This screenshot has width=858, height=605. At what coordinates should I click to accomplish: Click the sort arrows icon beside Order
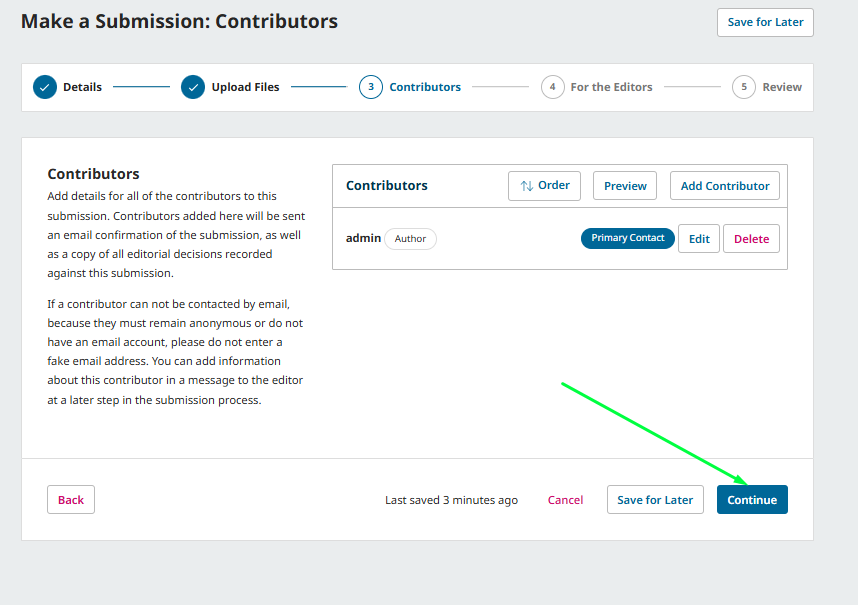527,186
